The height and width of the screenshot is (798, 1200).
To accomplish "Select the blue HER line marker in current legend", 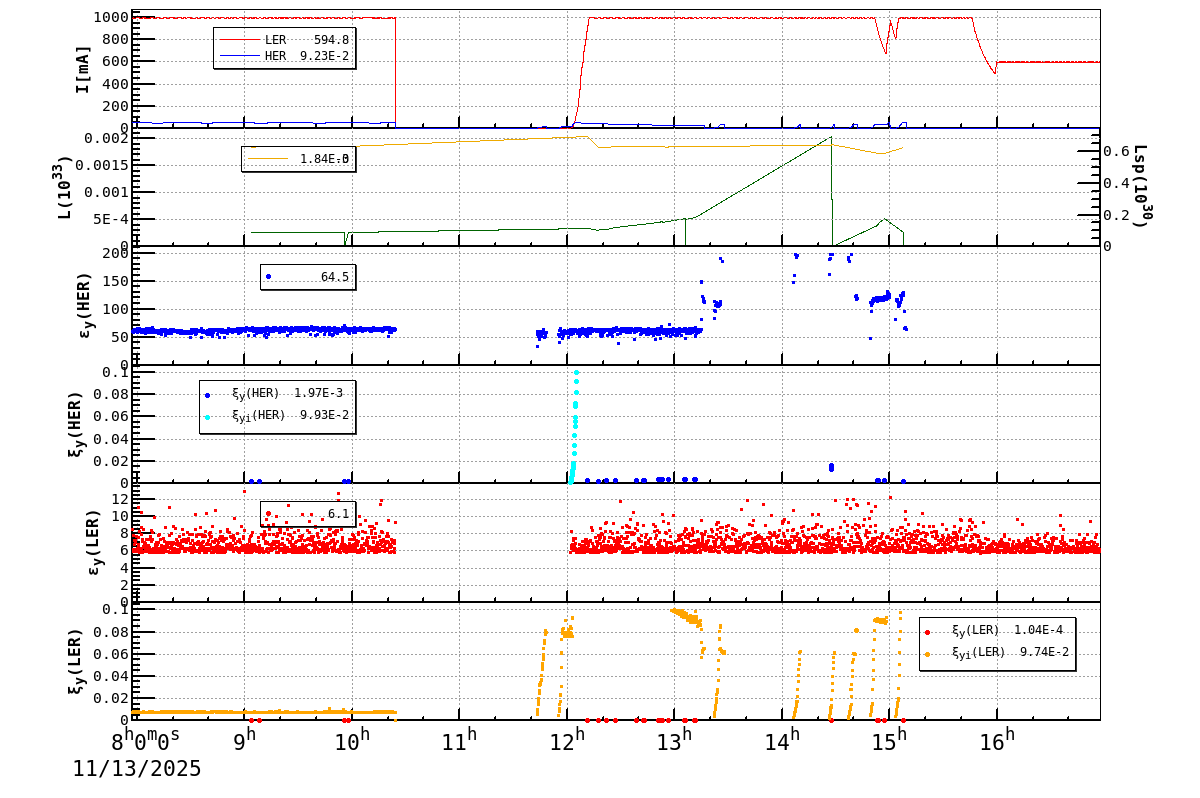I will click(x=240, y=54).
